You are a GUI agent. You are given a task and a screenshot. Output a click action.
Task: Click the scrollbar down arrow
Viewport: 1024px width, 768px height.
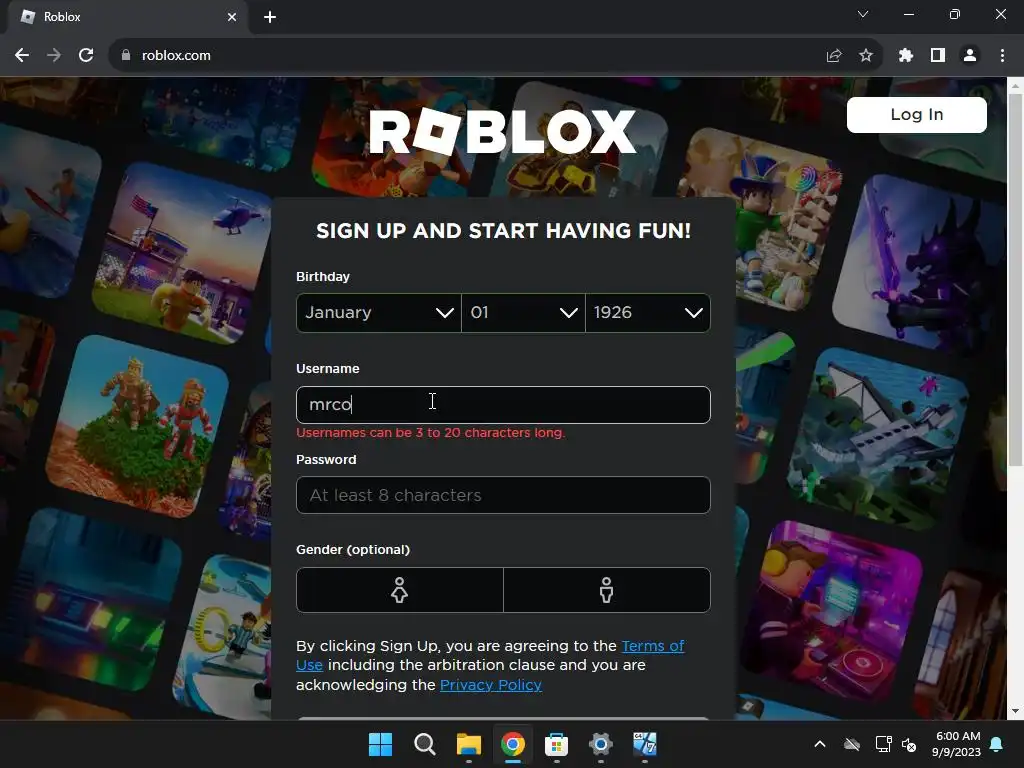click(x=1015, y=711)
